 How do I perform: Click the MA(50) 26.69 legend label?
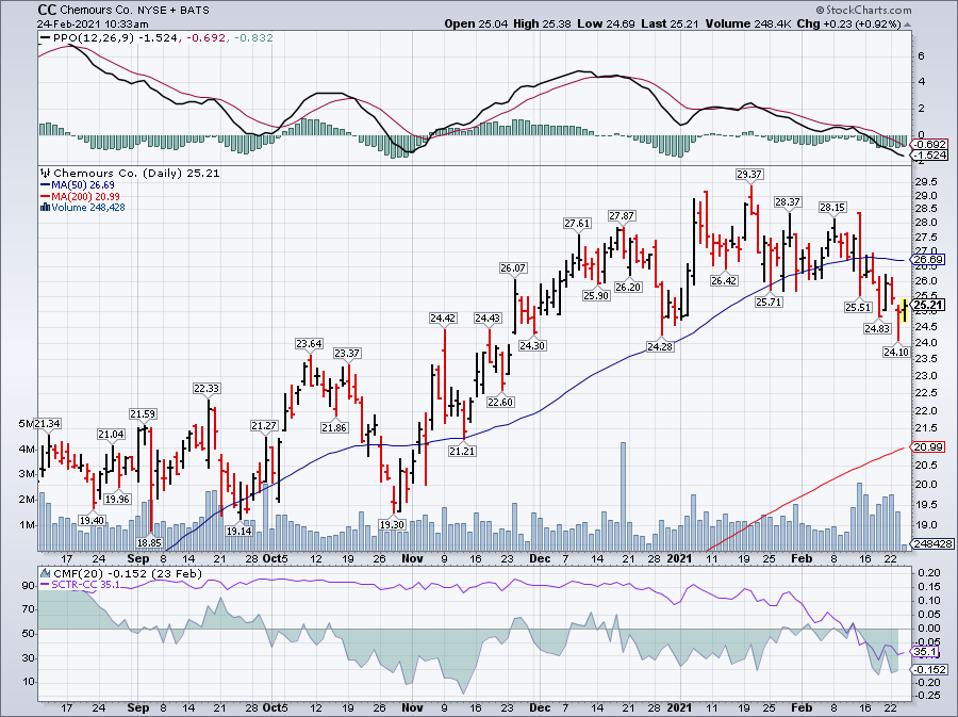click(x=82, y=185)
